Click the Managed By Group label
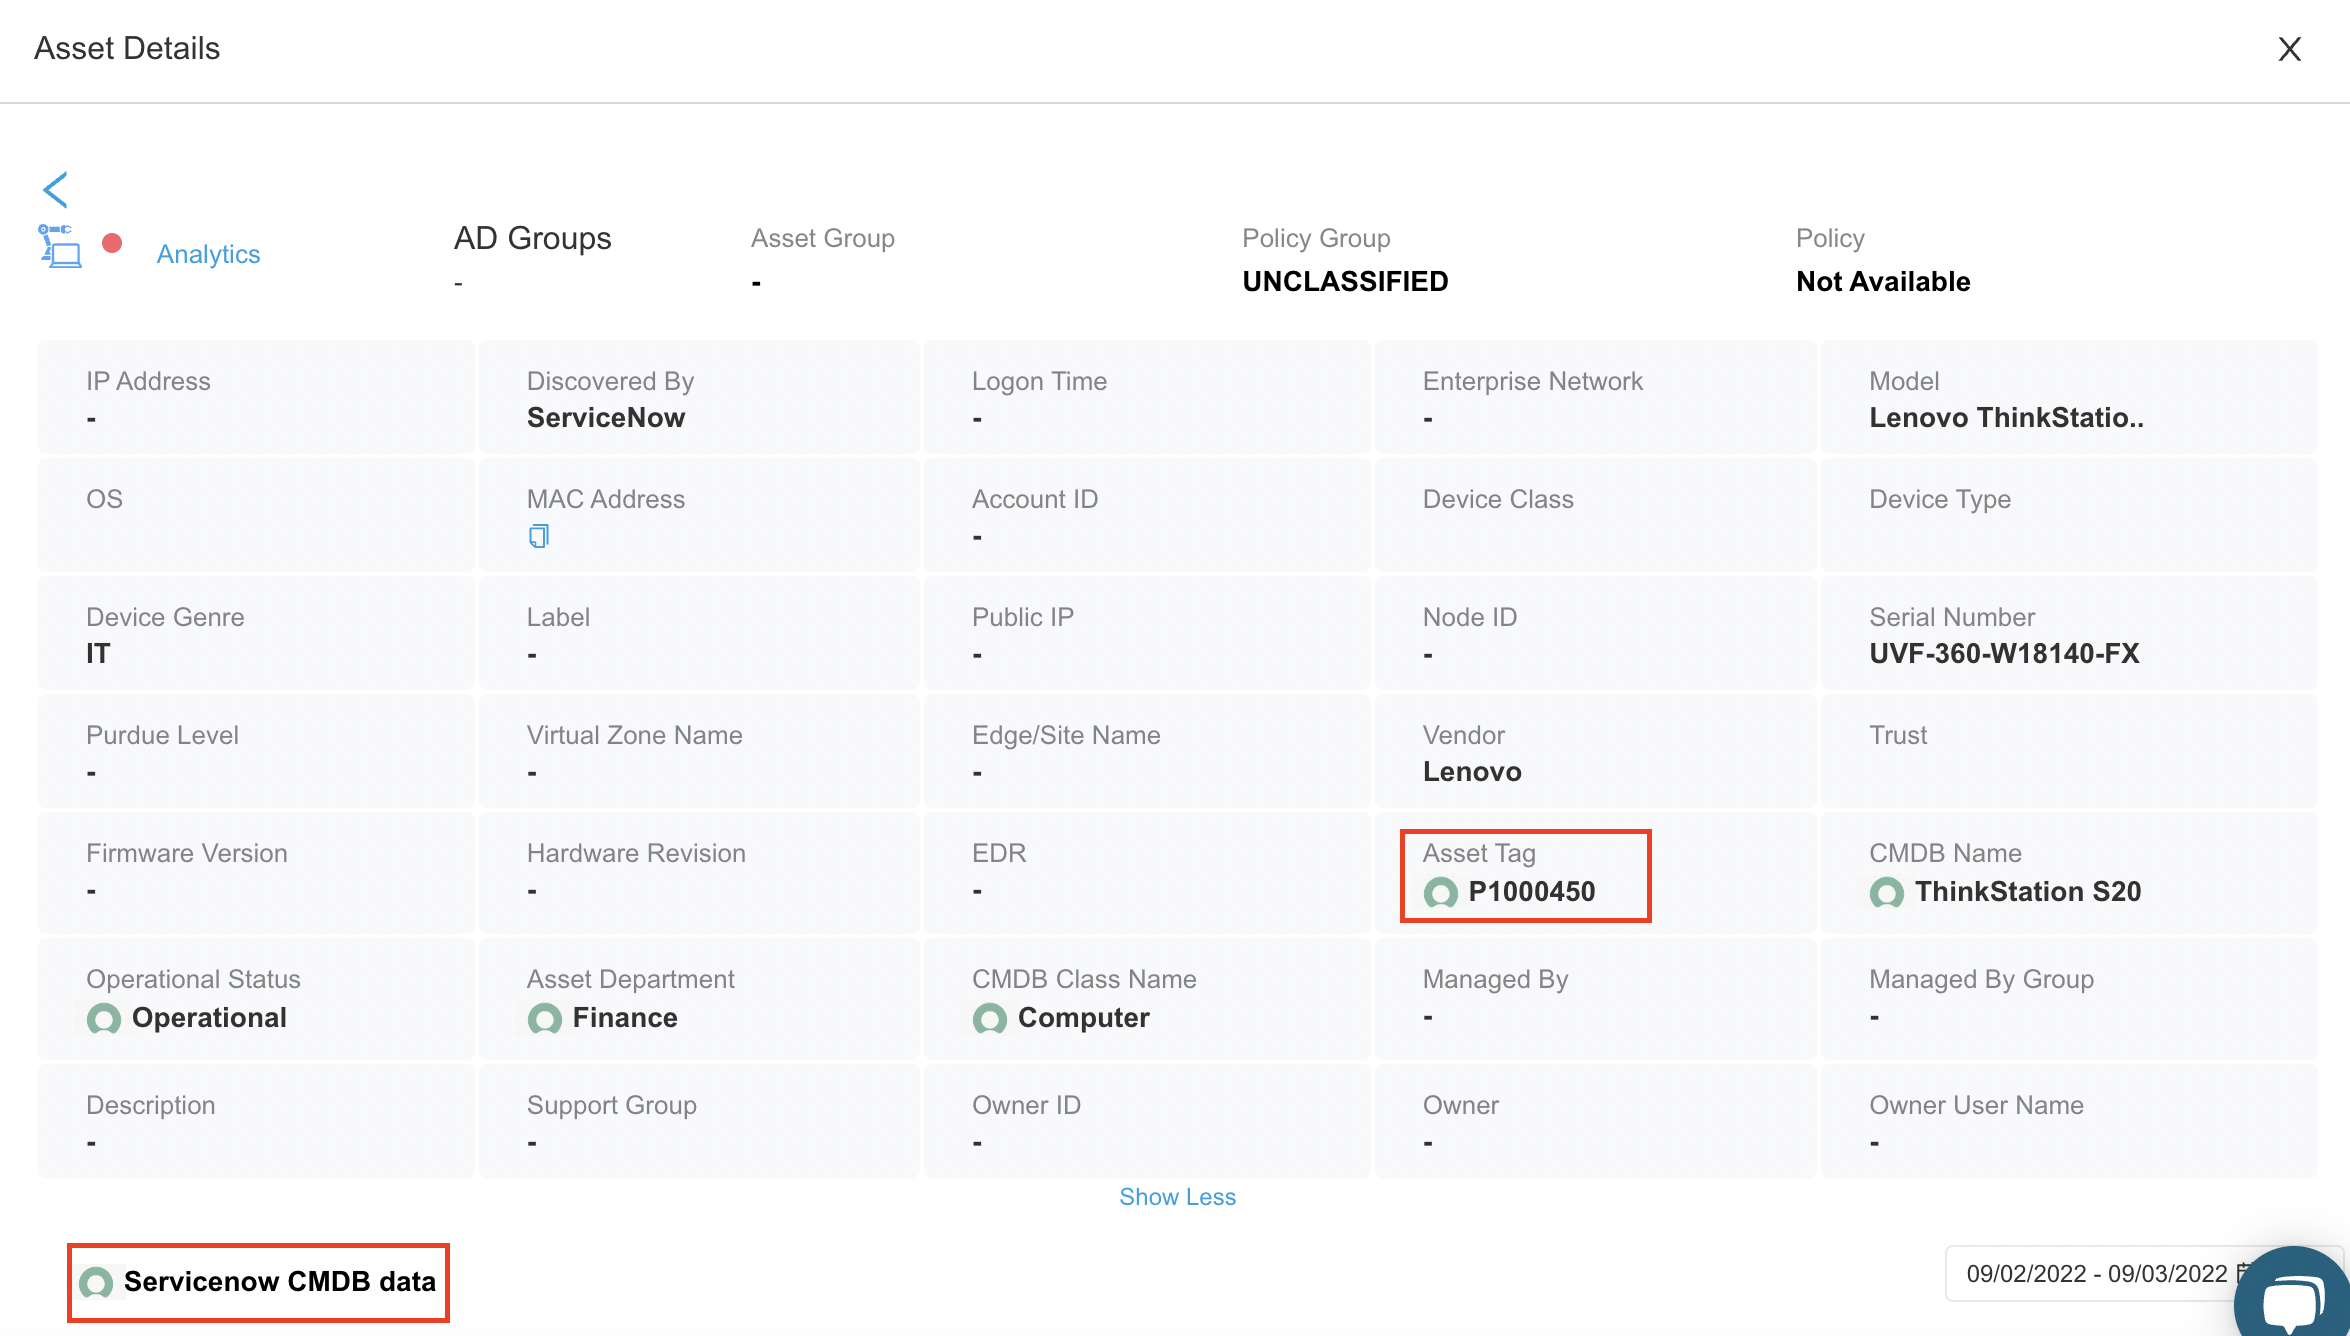Screen dimensions: 2350x1336 1981,979
